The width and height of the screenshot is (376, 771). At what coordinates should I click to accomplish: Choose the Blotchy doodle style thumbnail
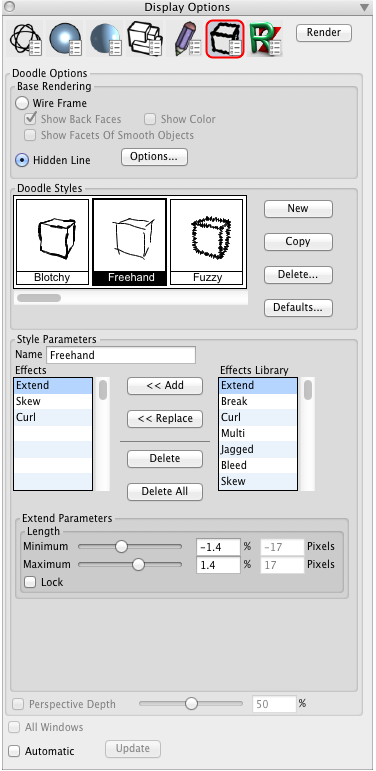point(53,241)
